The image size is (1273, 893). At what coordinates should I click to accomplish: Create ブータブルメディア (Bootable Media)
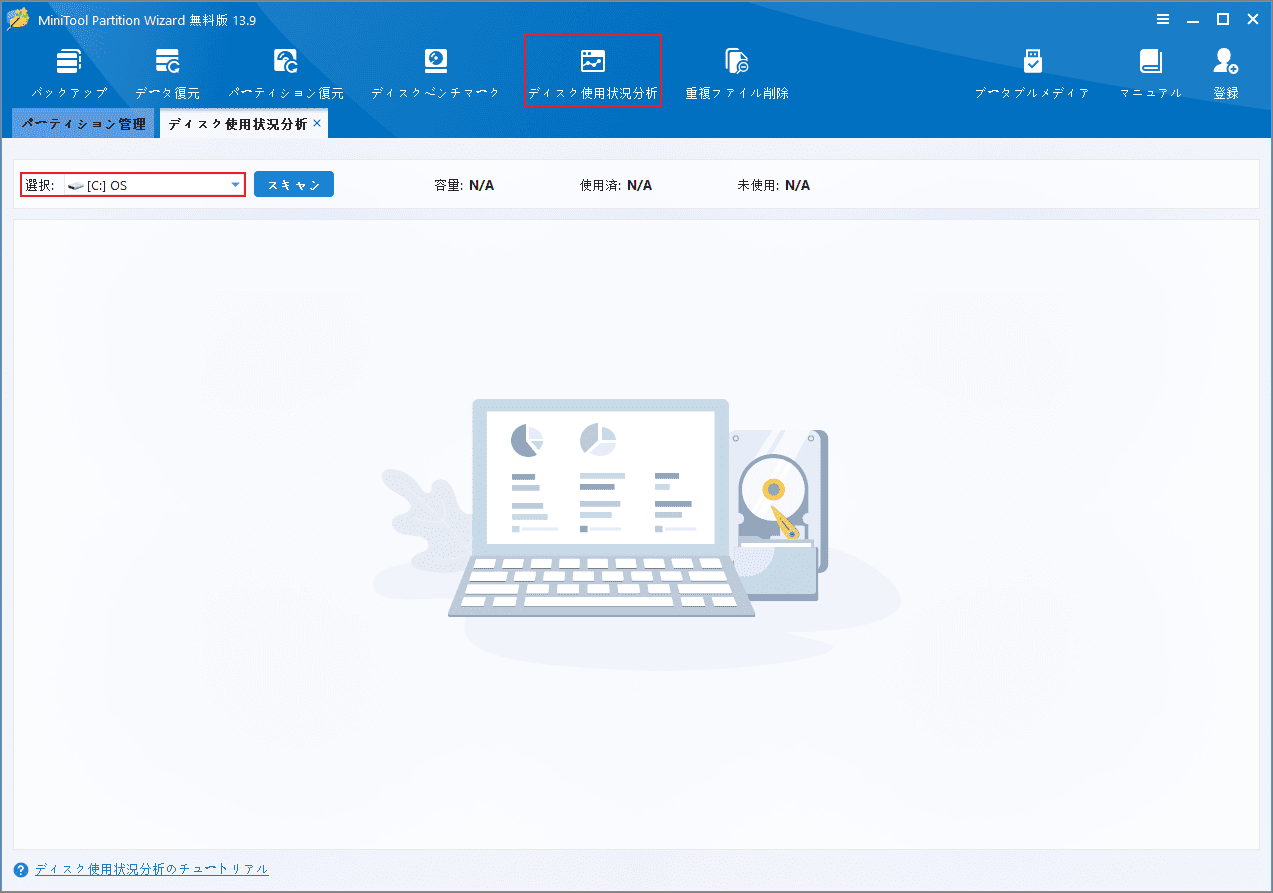tap(1032, 74)
